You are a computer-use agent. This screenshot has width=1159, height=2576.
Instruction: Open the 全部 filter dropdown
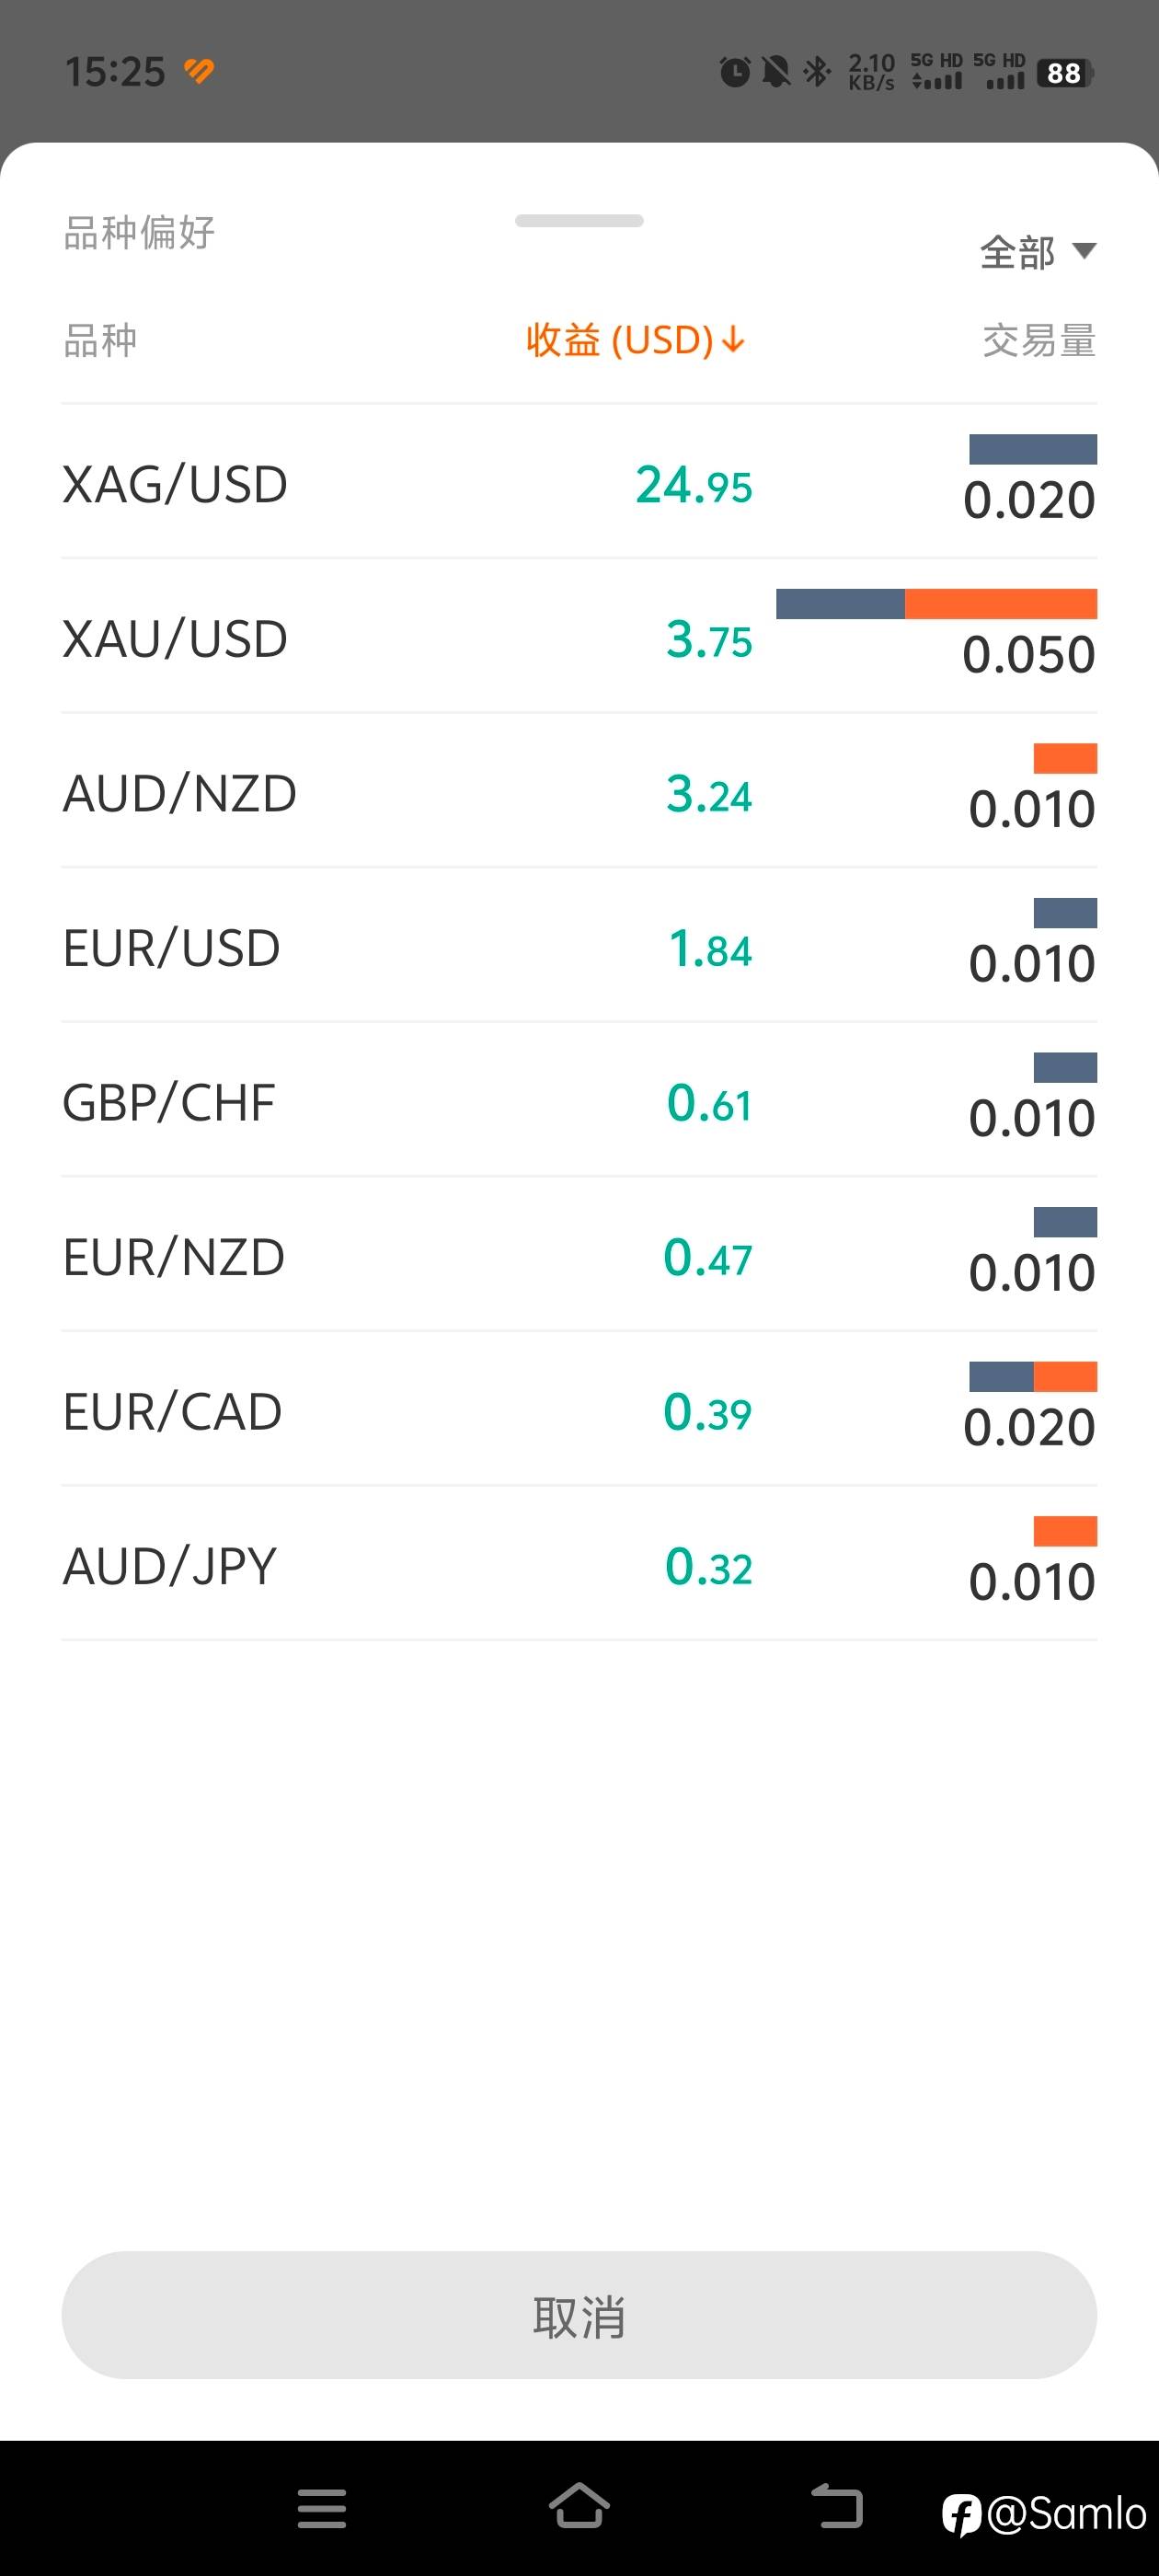[x=1037, y=252]
